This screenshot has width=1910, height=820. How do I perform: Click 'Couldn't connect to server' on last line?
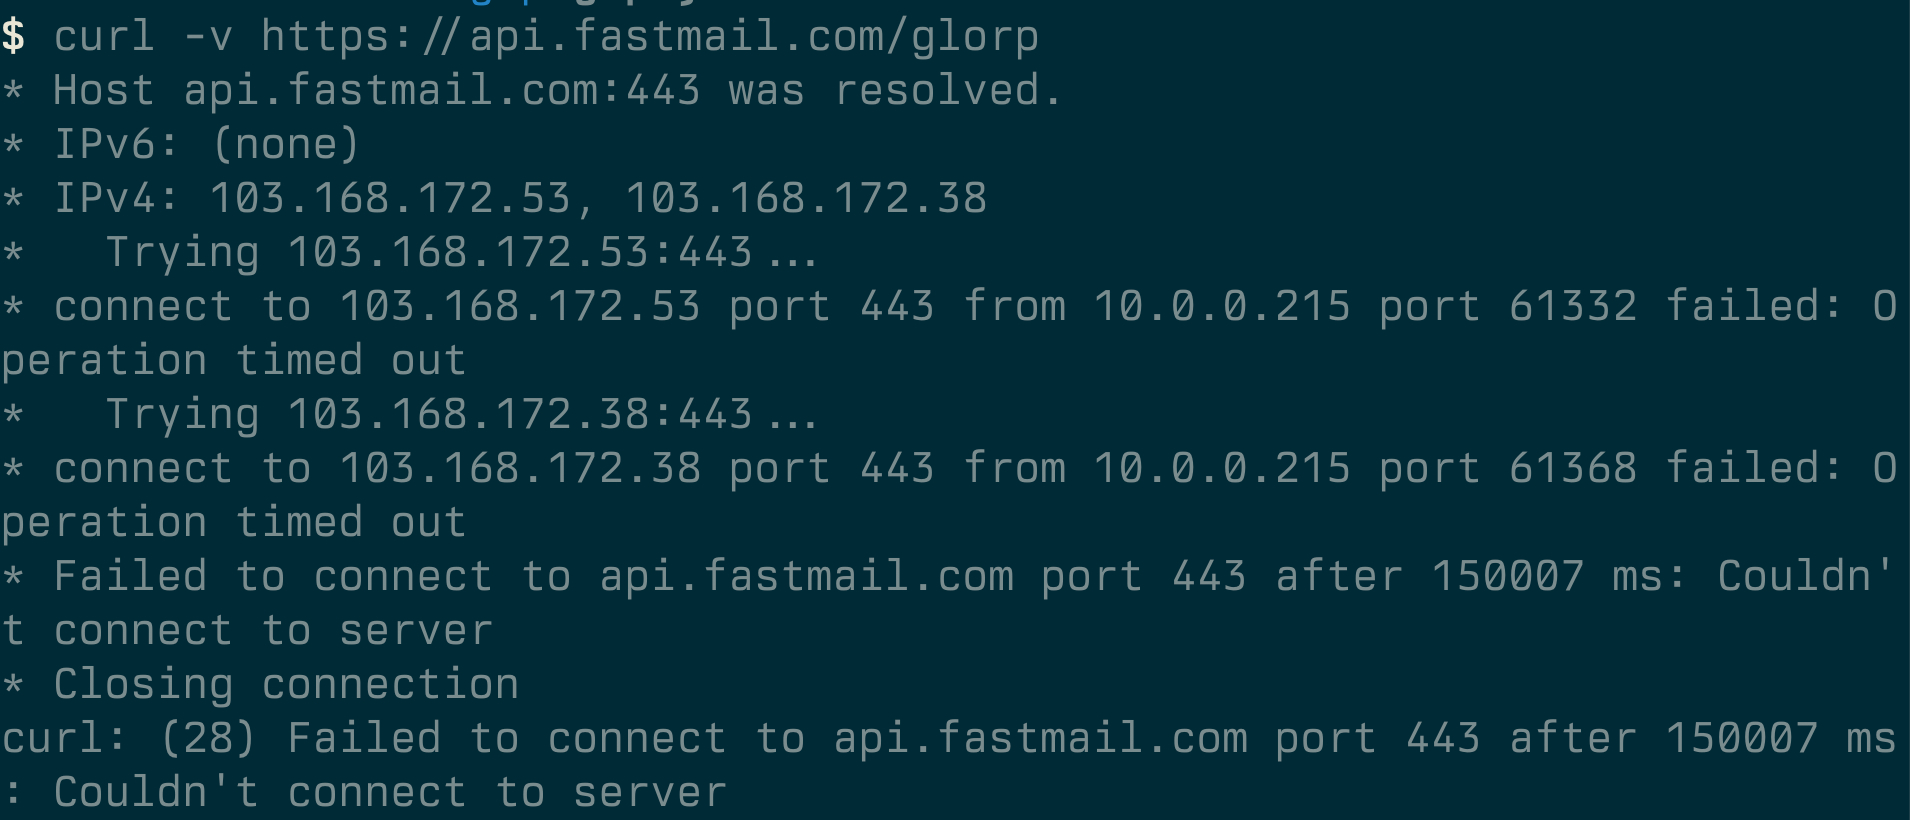click(390, 793)
